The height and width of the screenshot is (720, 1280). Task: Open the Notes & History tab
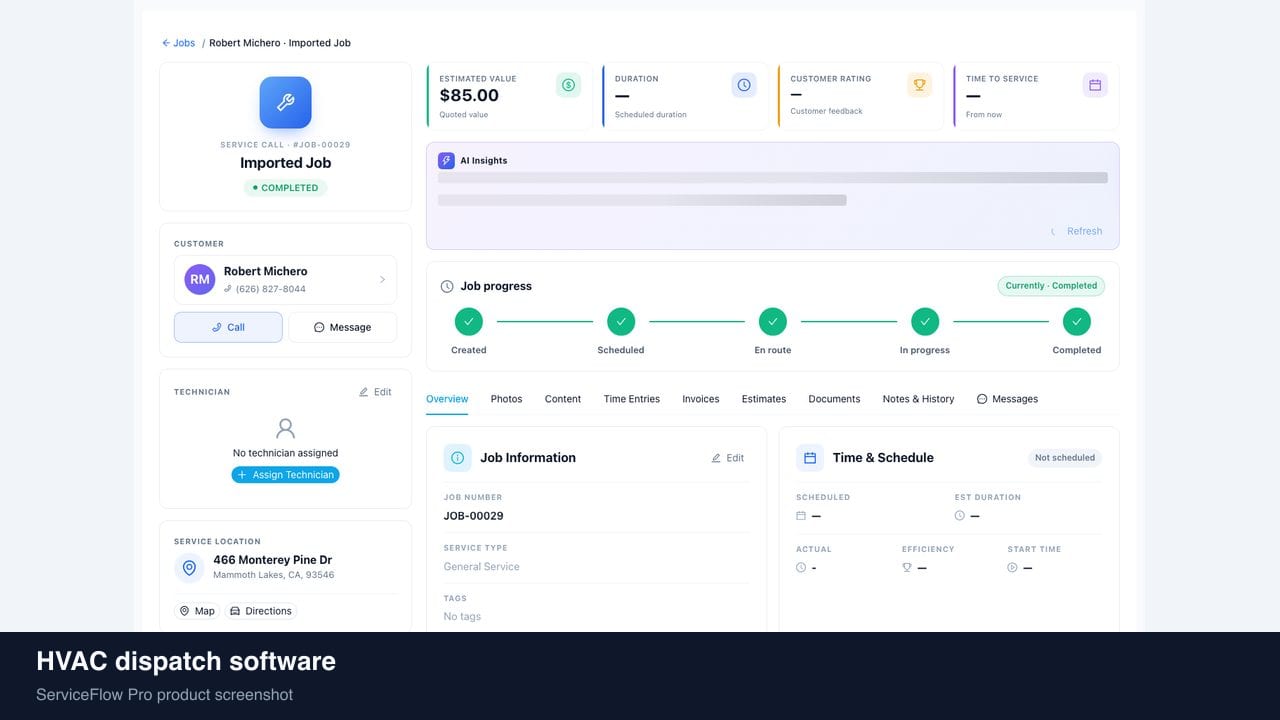pos(918,399)
